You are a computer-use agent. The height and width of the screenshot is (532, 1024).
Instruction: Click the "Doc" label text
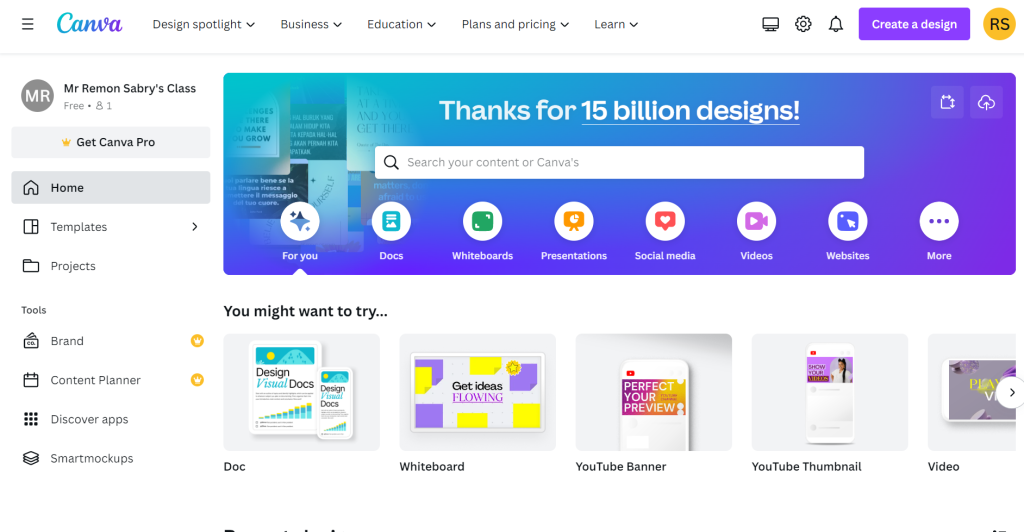click(x=234, y=467)
